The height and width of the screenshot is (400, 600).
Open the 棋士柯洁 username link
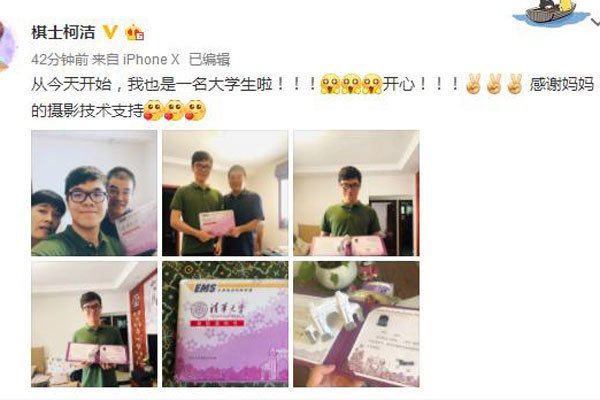point(63,33)
